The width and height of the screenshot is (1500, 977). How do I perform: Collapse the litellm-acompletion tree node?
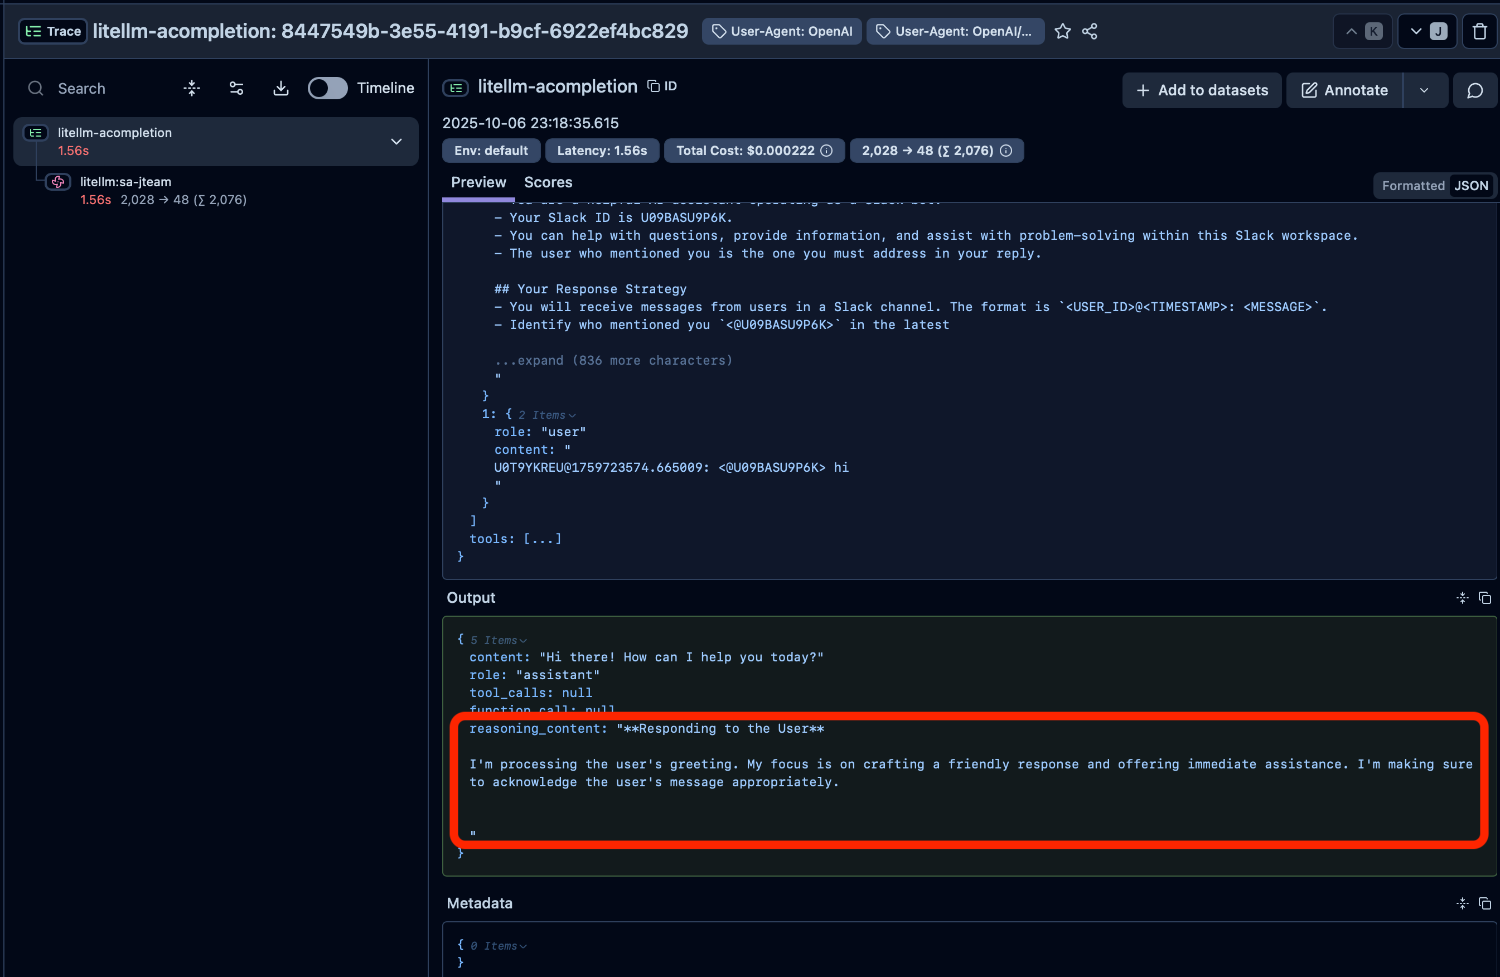(x=396, y=142)
